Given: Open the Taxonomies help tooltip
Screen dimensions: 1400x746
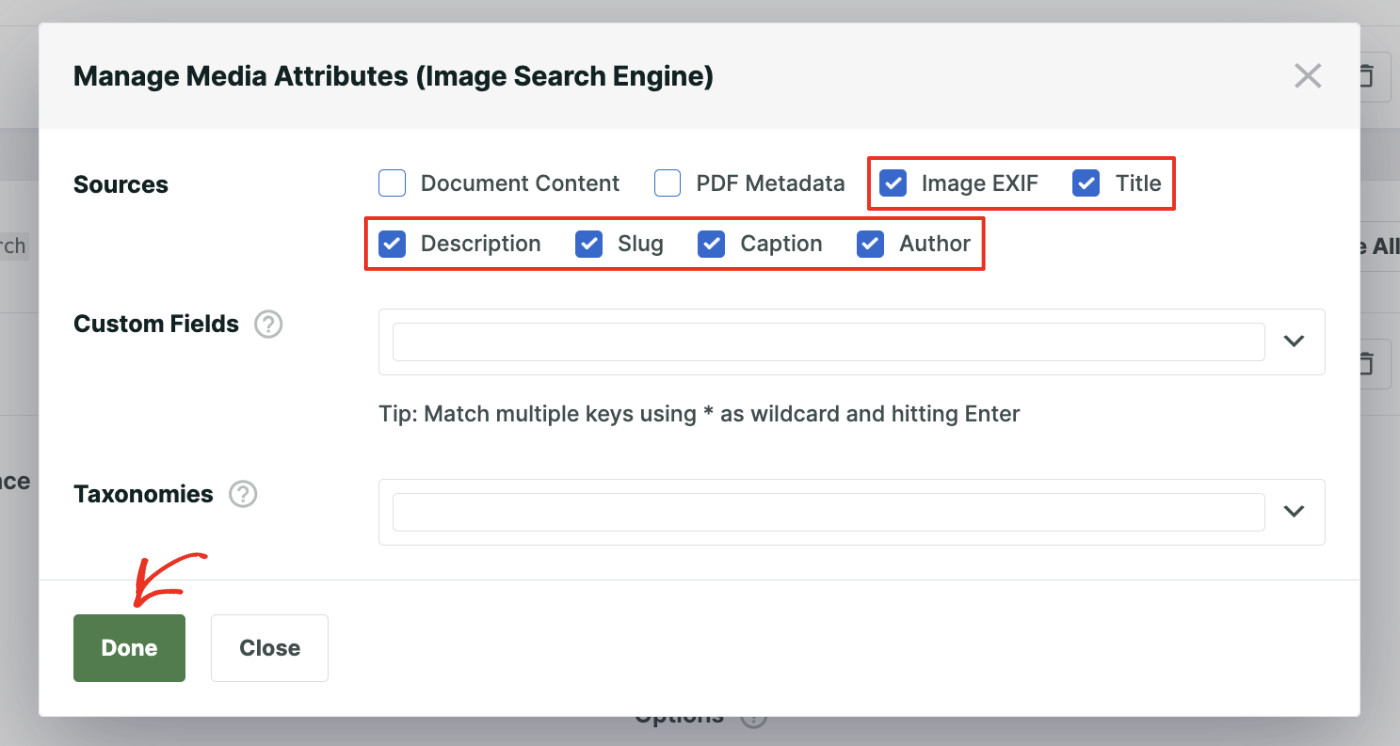Looking at the screenshot, I should click(x=242, y=493).
